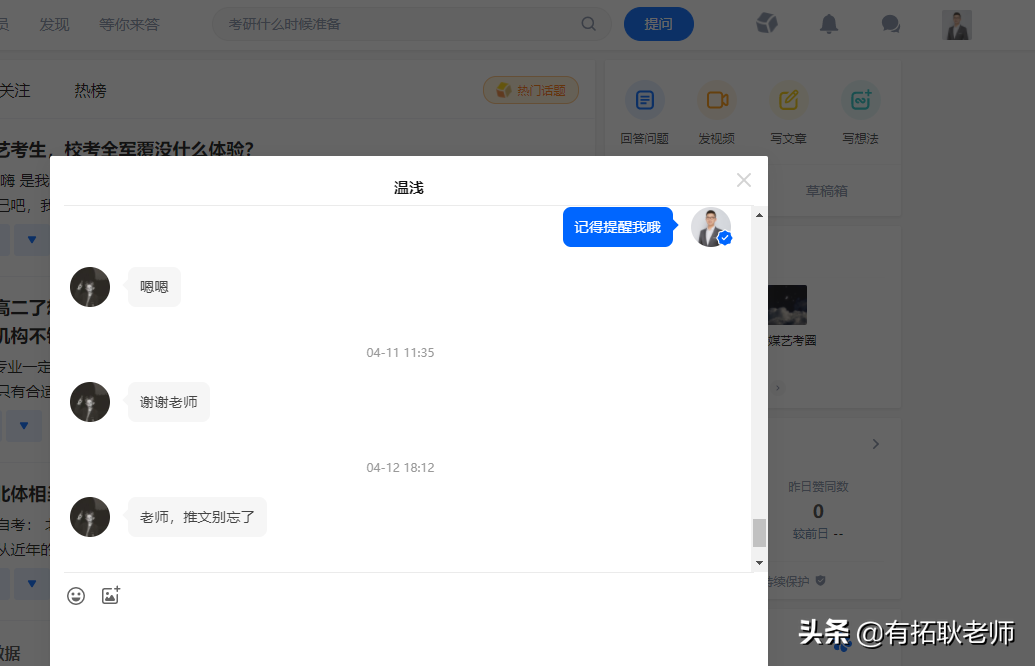Click the image upload icon in the chat
The image size is (1035, 666).
(110, 595)
